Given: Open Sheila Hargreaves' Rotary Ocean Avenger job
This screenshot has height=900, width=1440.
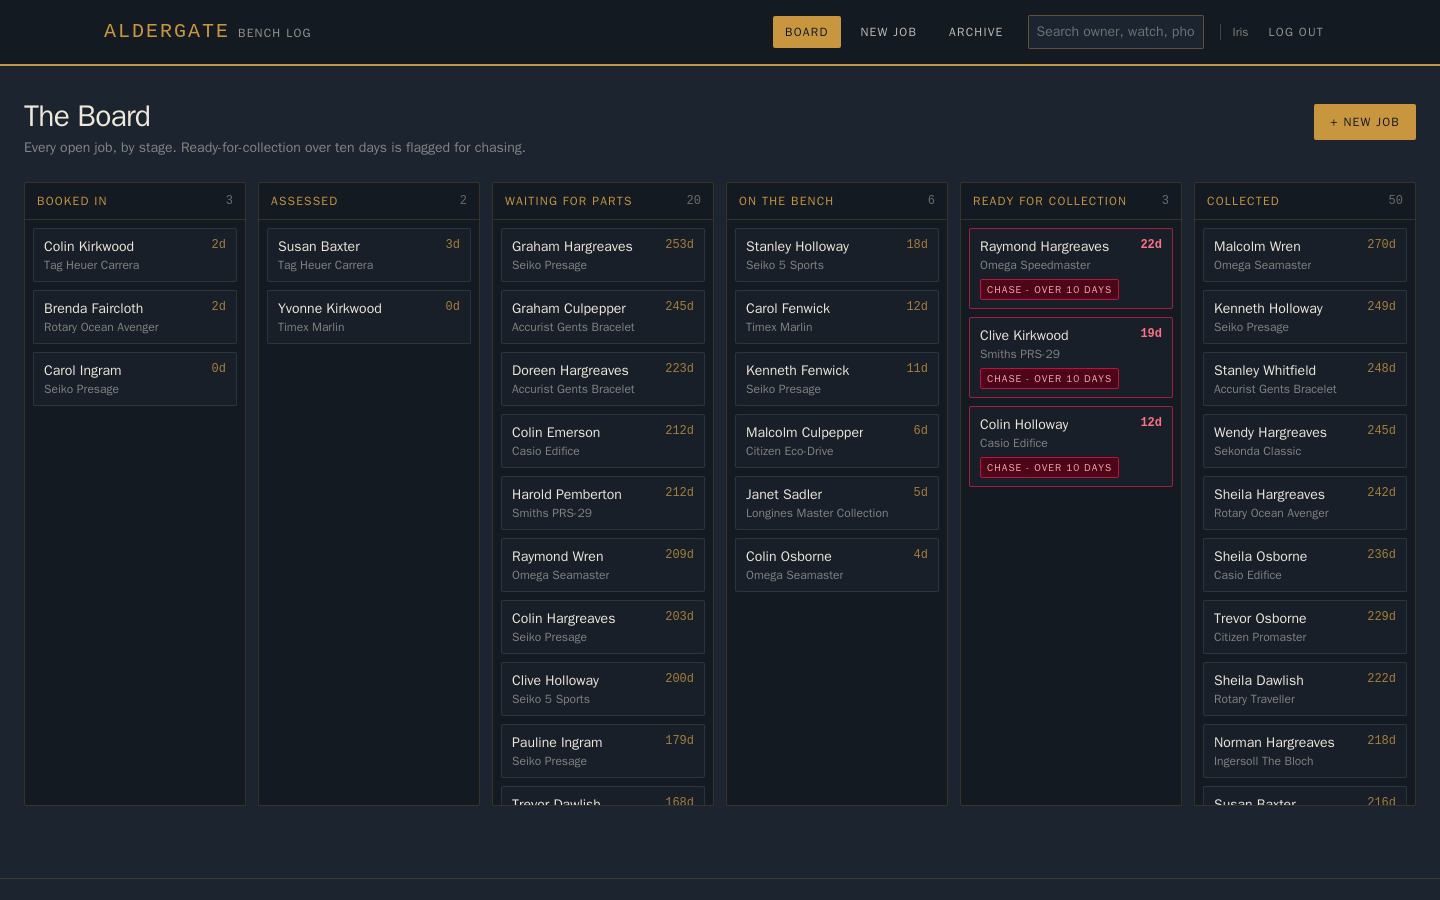Looking at the screenshot, I should point(1305,503).
